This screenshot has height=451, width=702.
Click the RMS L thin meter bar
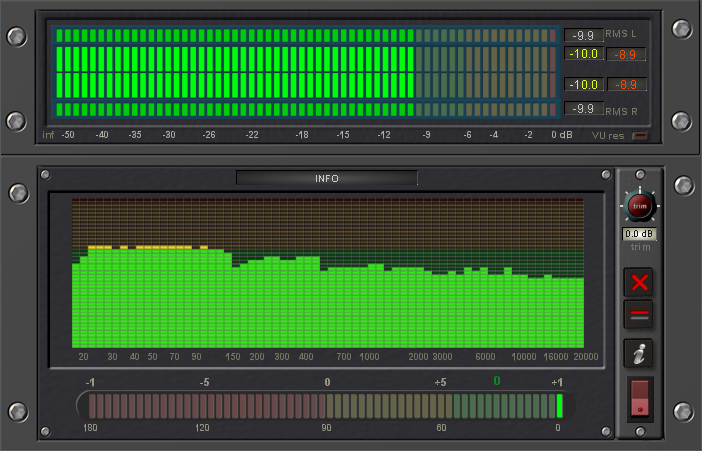coord(306,35)
